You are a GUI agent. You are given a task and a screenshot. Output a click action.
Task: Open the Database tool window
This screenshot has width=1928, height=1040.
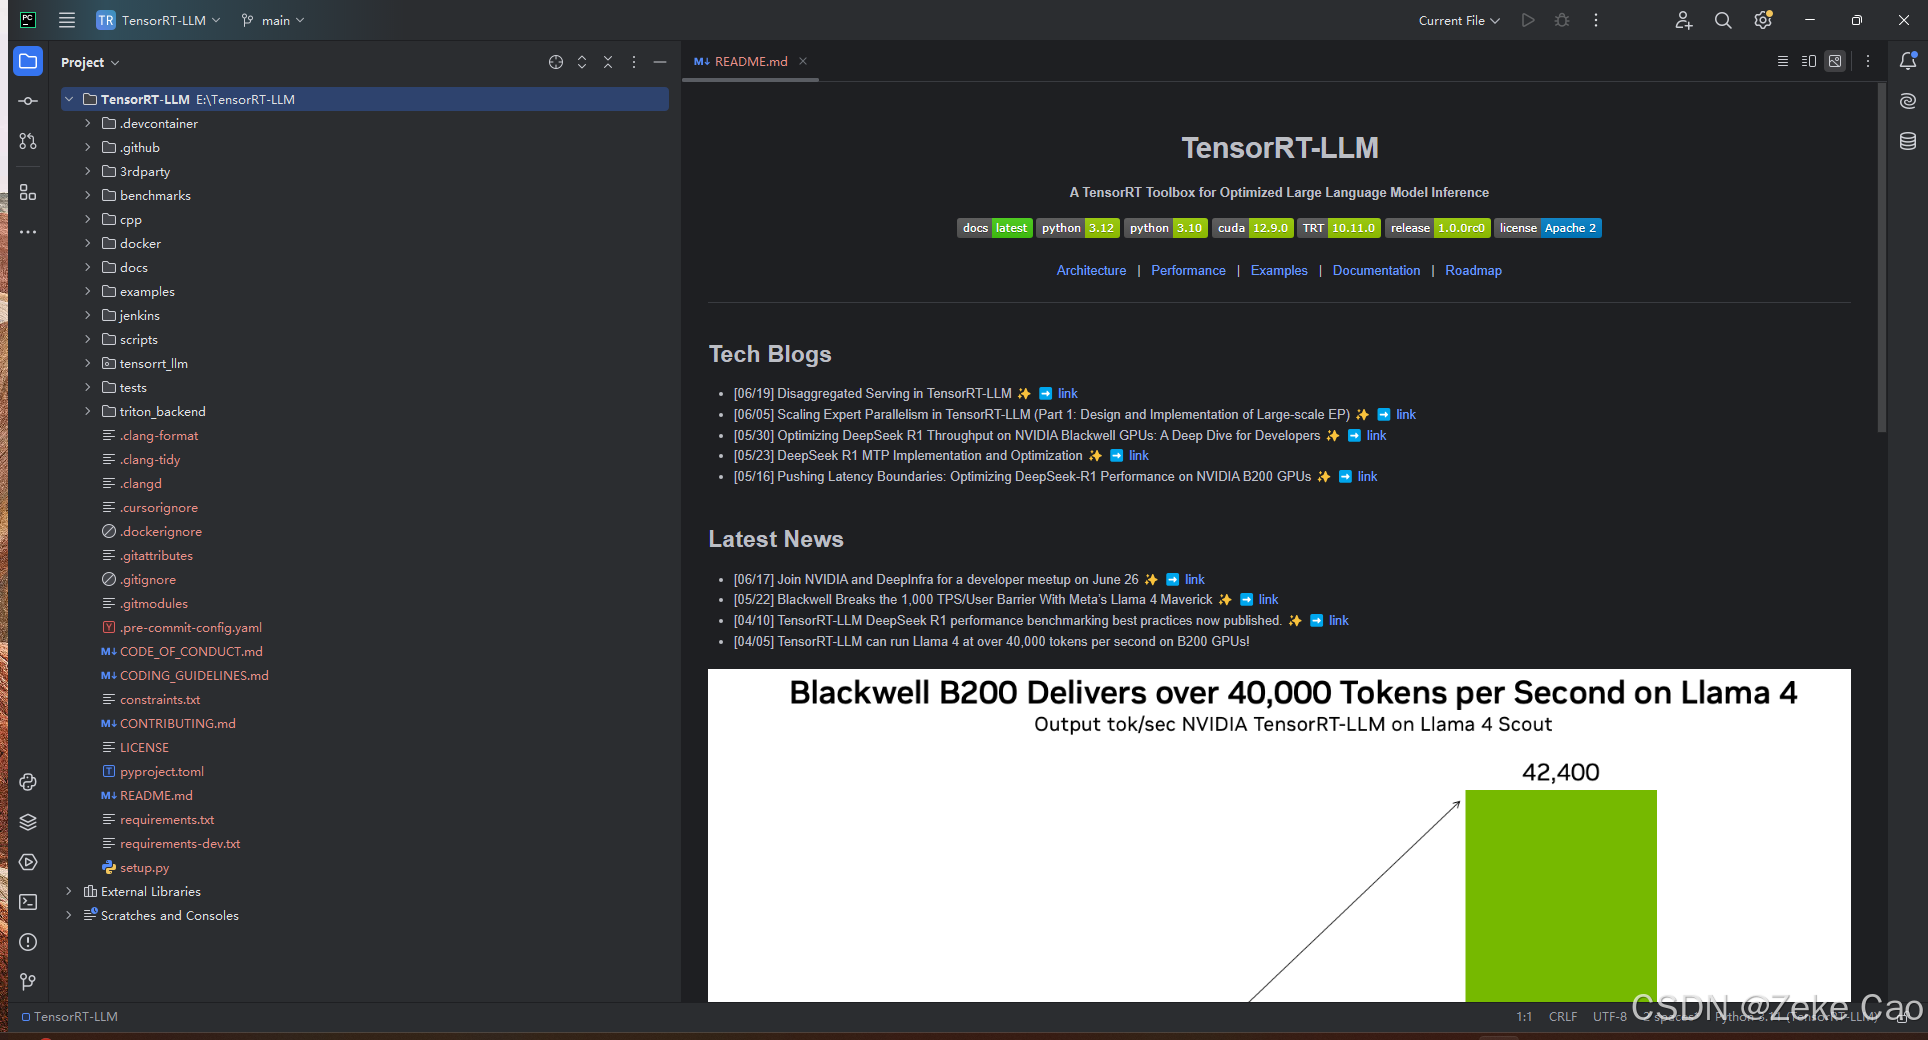[1908, 141]
